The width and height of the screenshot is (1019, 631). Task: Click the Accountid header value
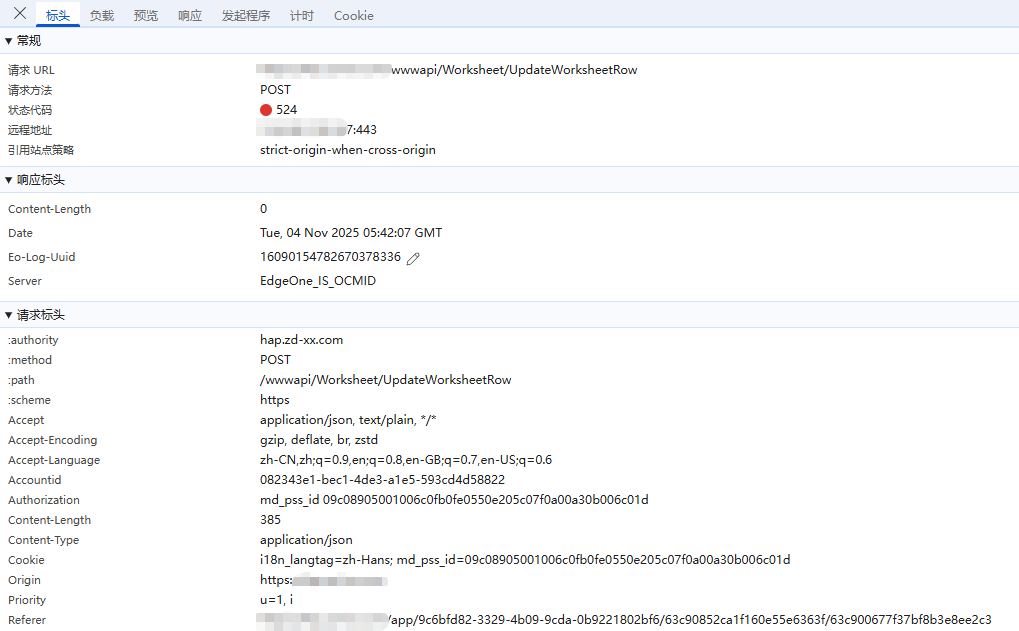point(382,480)
